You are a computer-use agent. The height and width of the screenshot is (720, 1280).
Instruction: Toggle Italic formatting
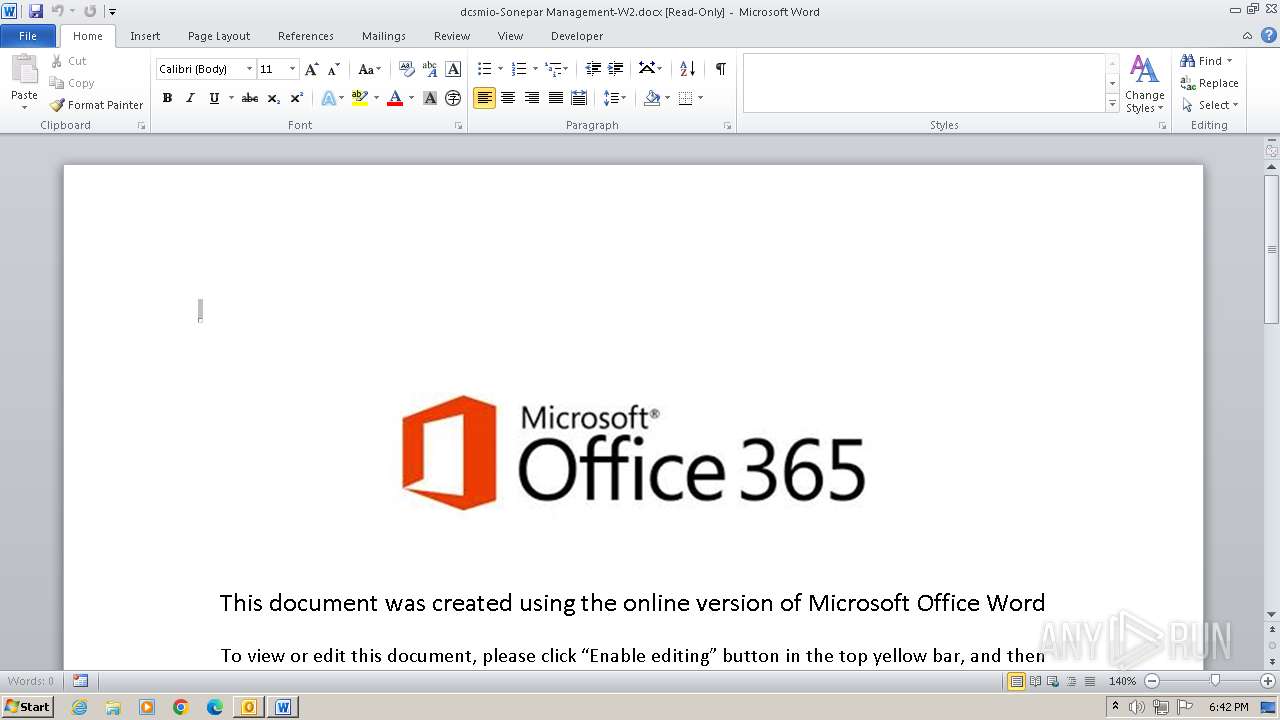tap(190, 98)
